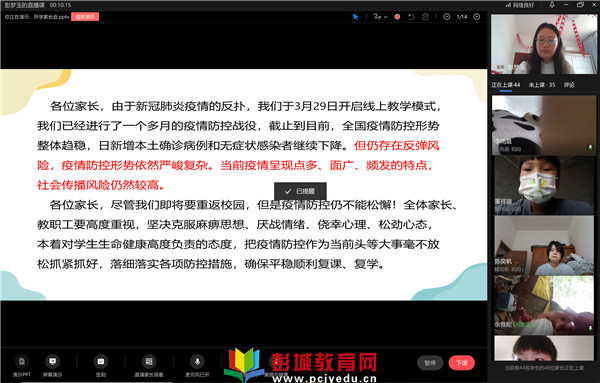600x383 pixels.
Task: Check the 网络良好 network status indicator
Action: click(x=520, y=5)
